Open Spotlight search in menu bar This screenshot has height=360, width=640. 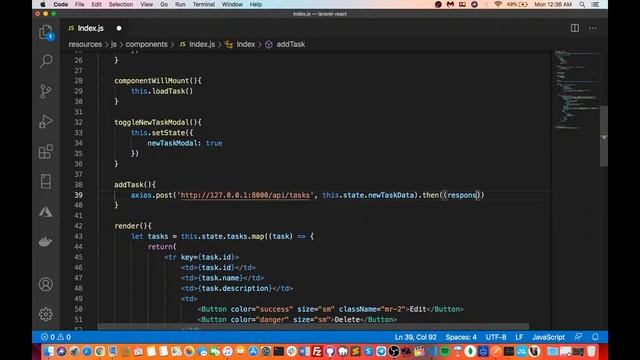coord(582,4)
